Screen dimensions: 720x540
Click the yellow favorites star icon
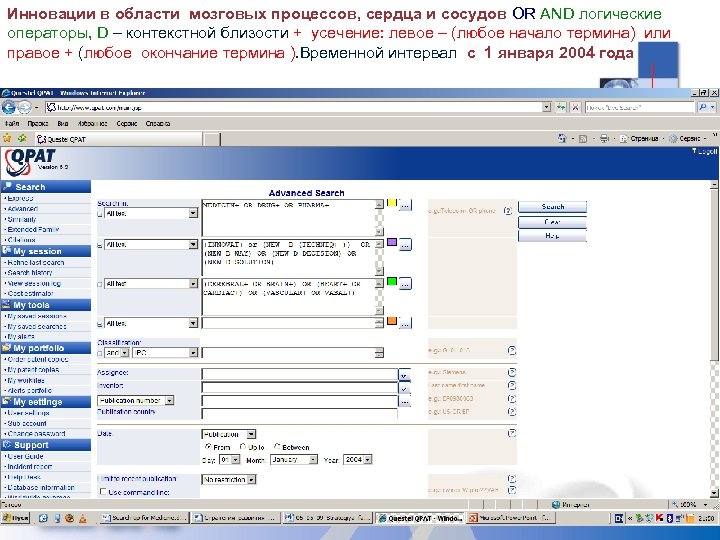click(7, 138)
